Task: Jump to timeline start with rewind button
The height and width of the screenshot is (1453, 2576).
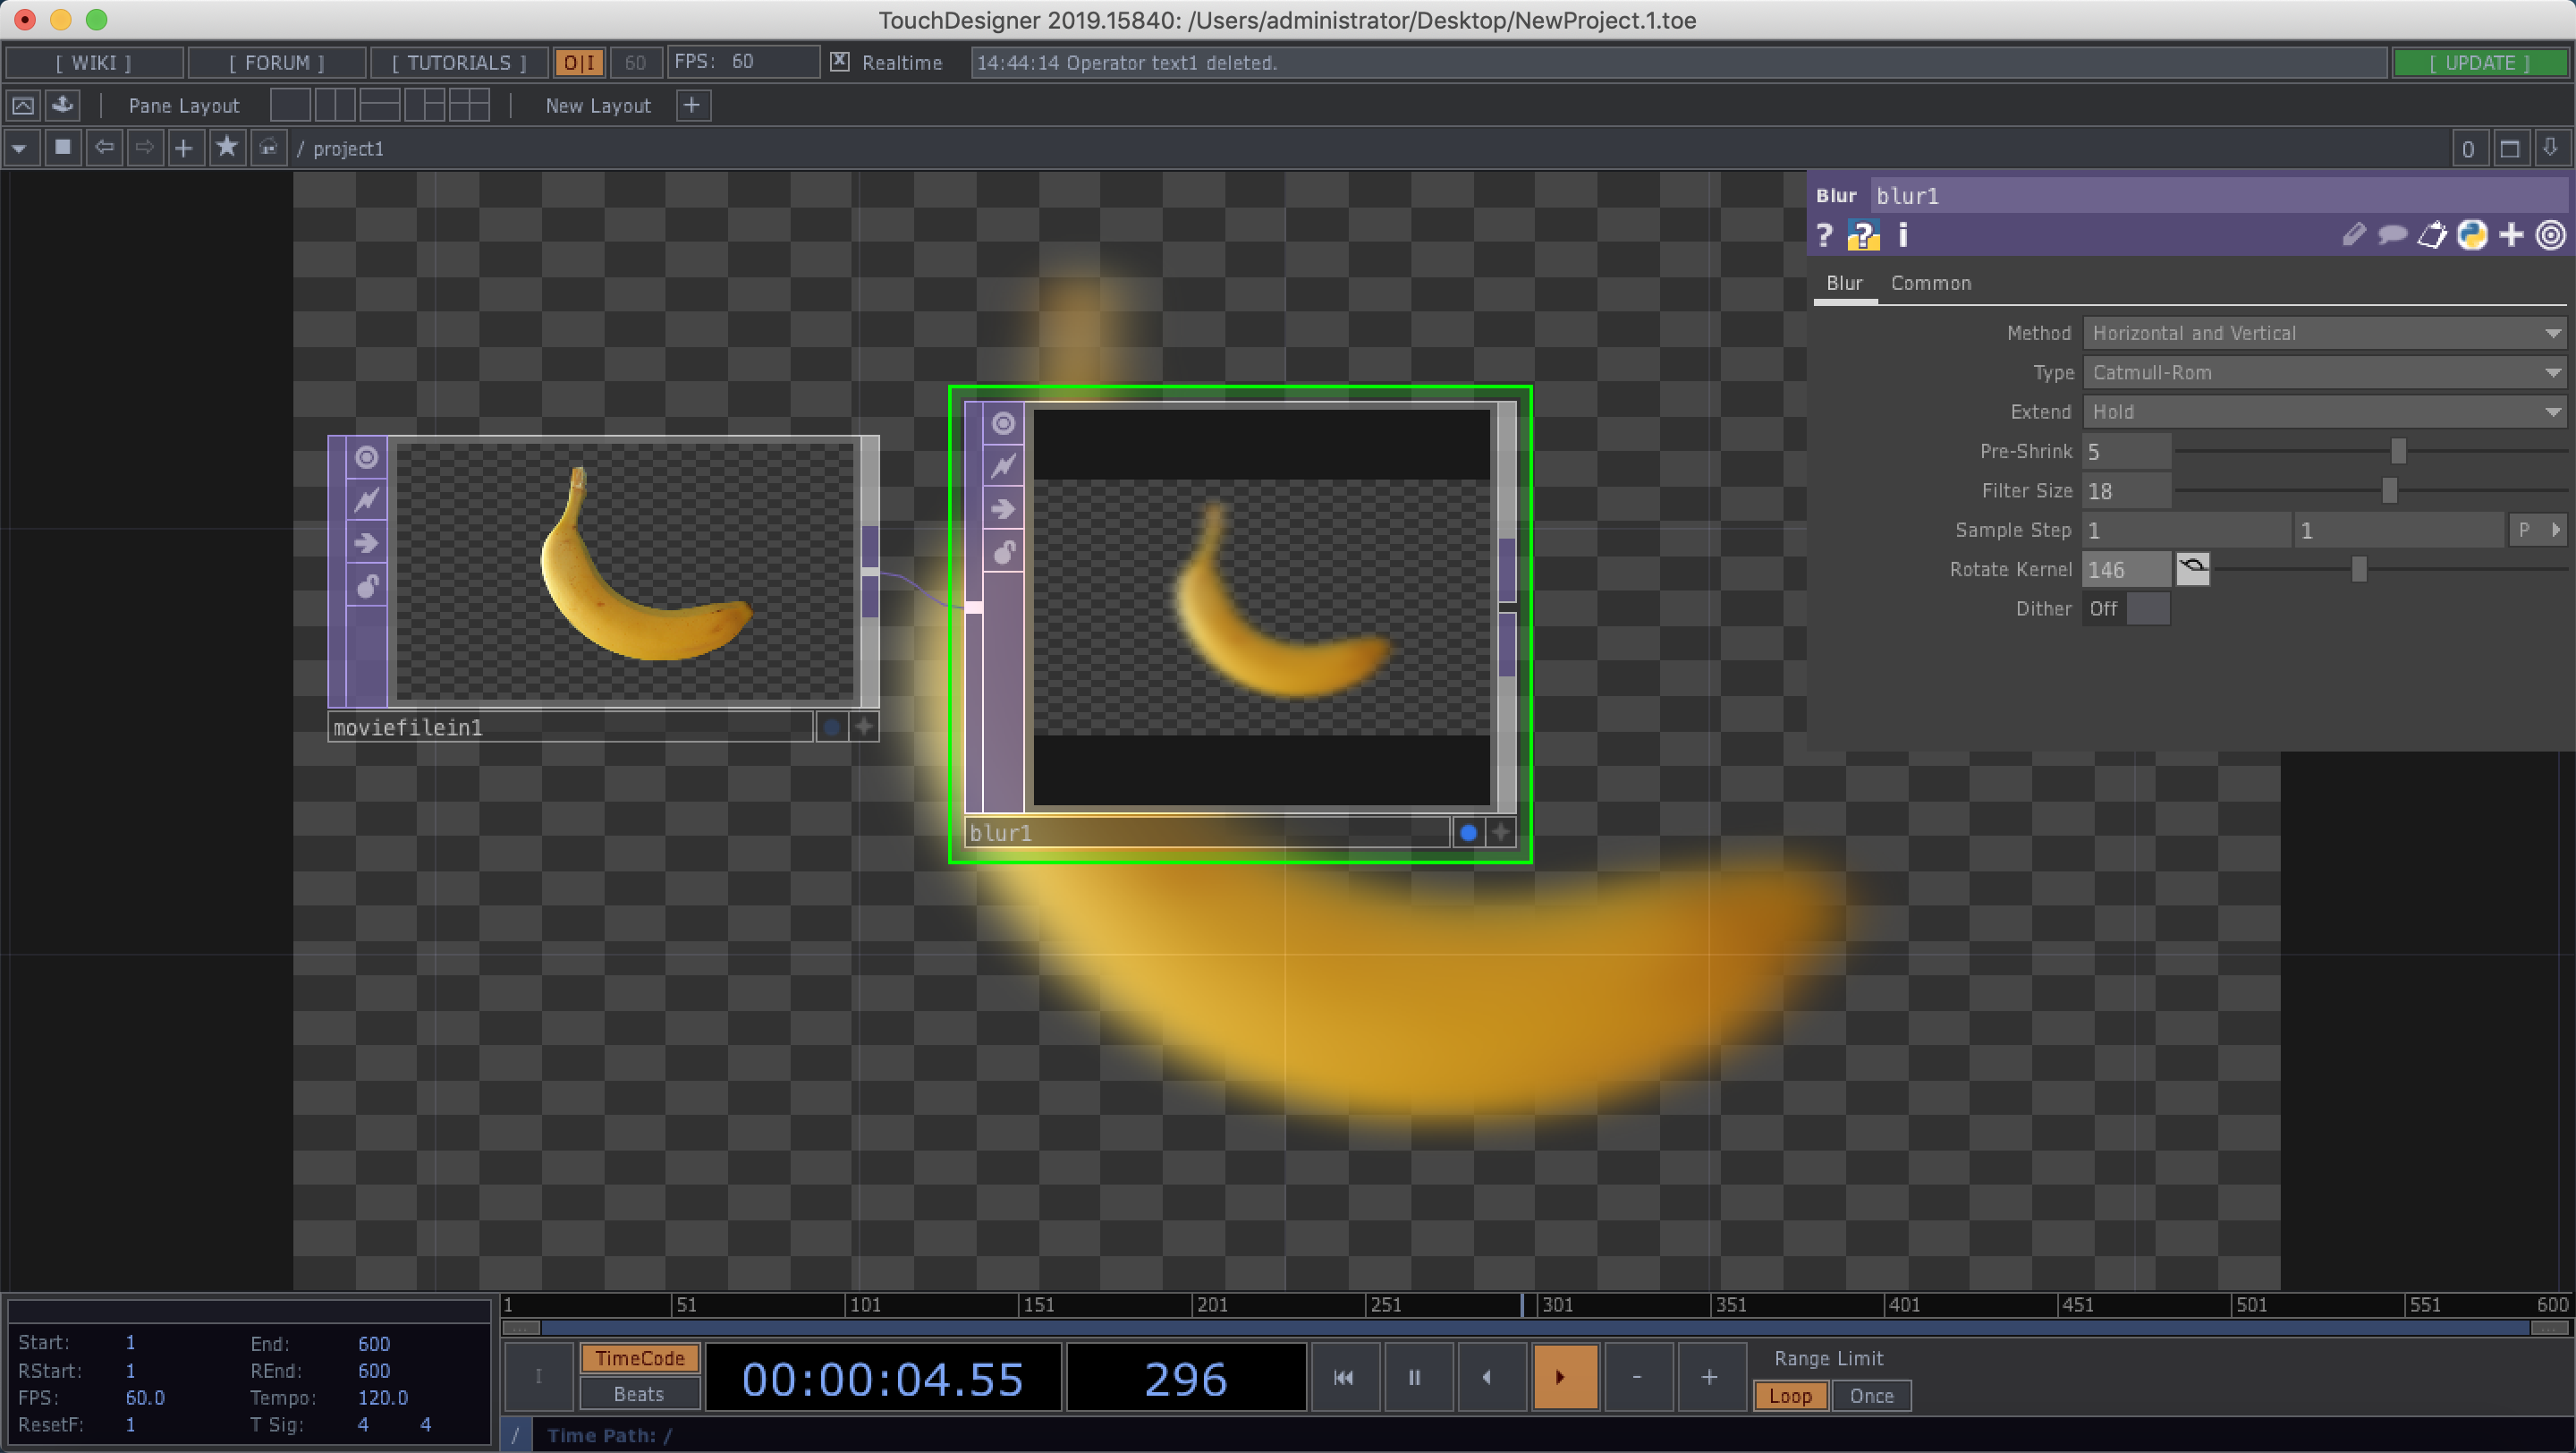Action: click(1343, 1377)
